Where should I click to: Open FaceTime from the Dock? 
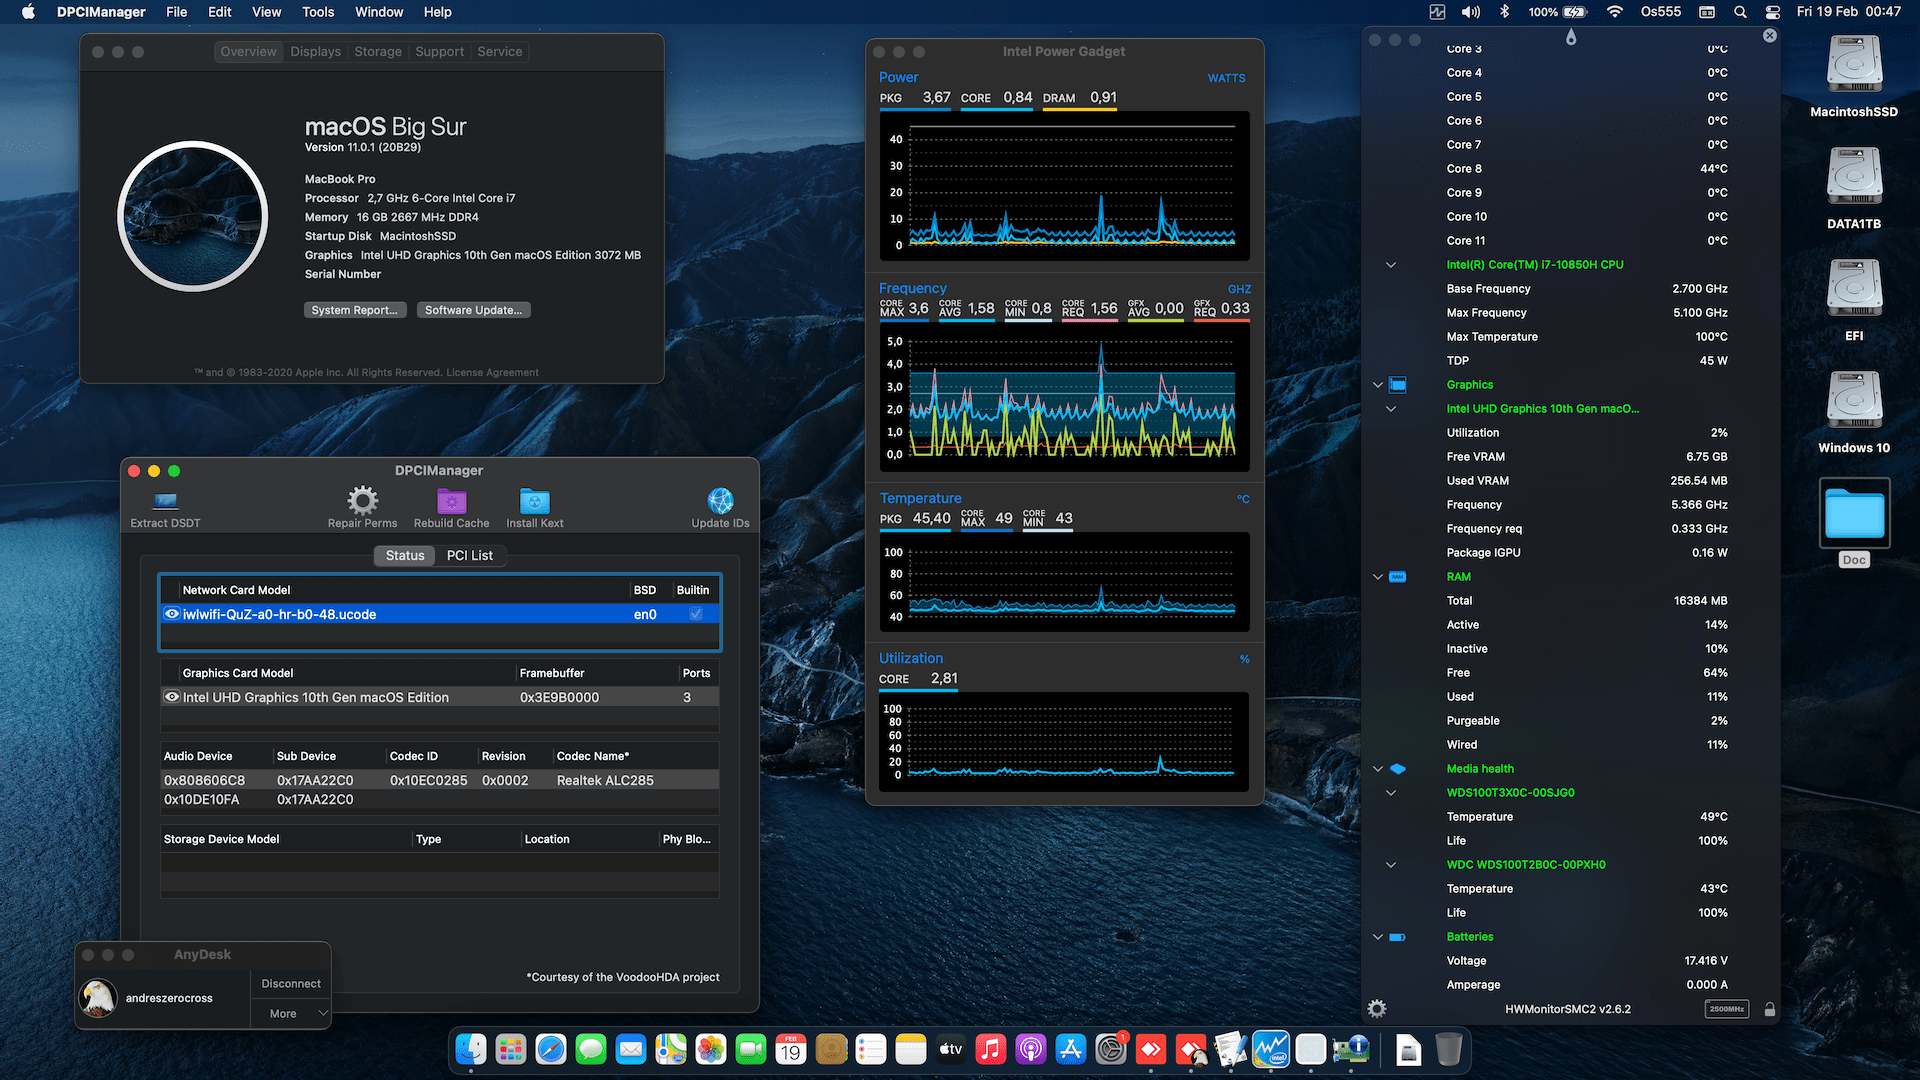tap(751, 1049)
